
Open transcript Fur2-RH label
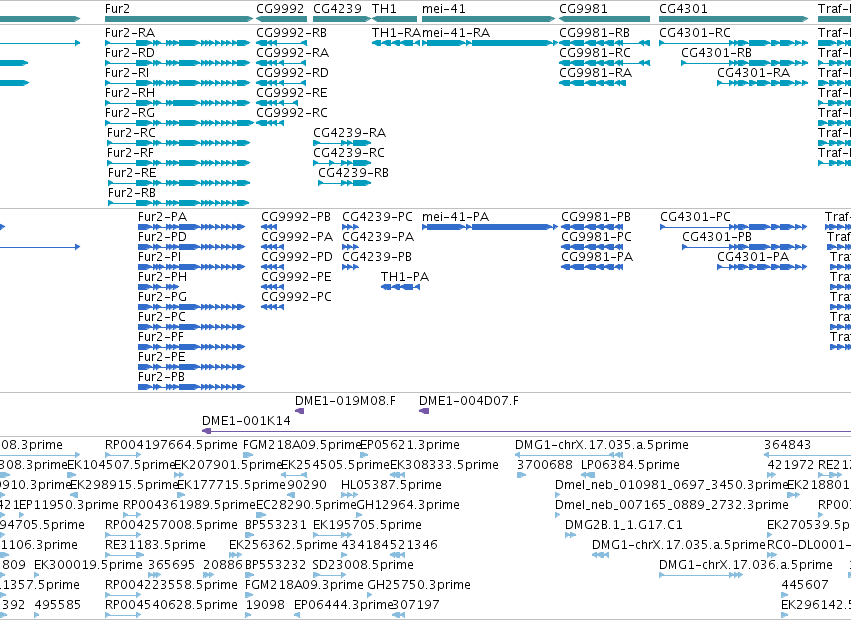[x=130, y=93]
